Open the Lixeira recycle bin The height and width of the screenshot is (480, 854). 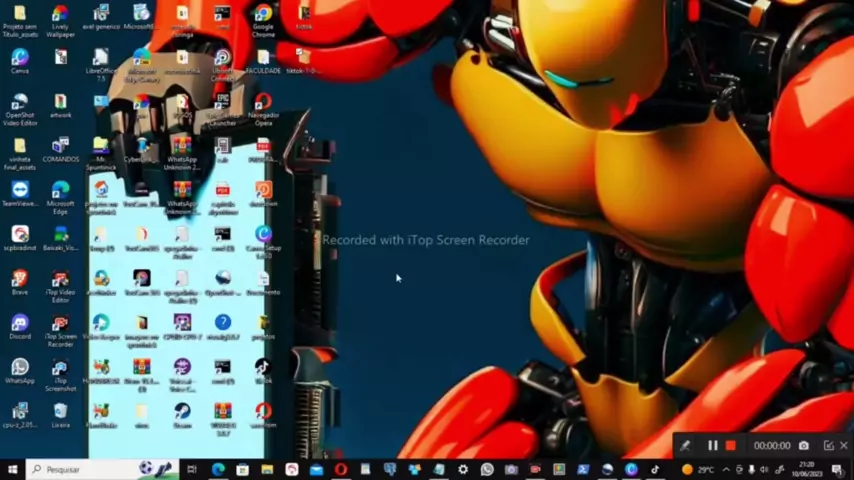tap(60, 416)
